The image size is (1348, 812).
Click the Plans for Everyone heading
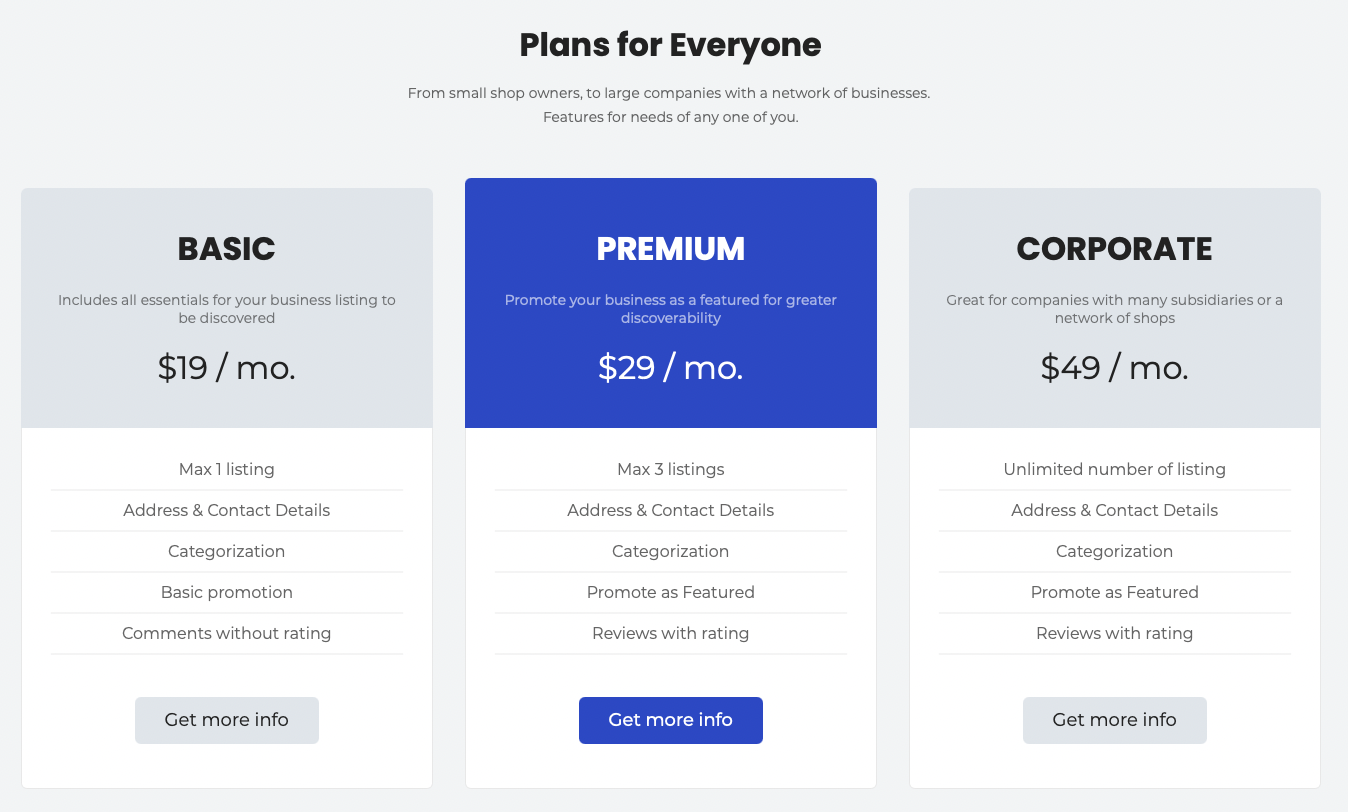point(671,45)
